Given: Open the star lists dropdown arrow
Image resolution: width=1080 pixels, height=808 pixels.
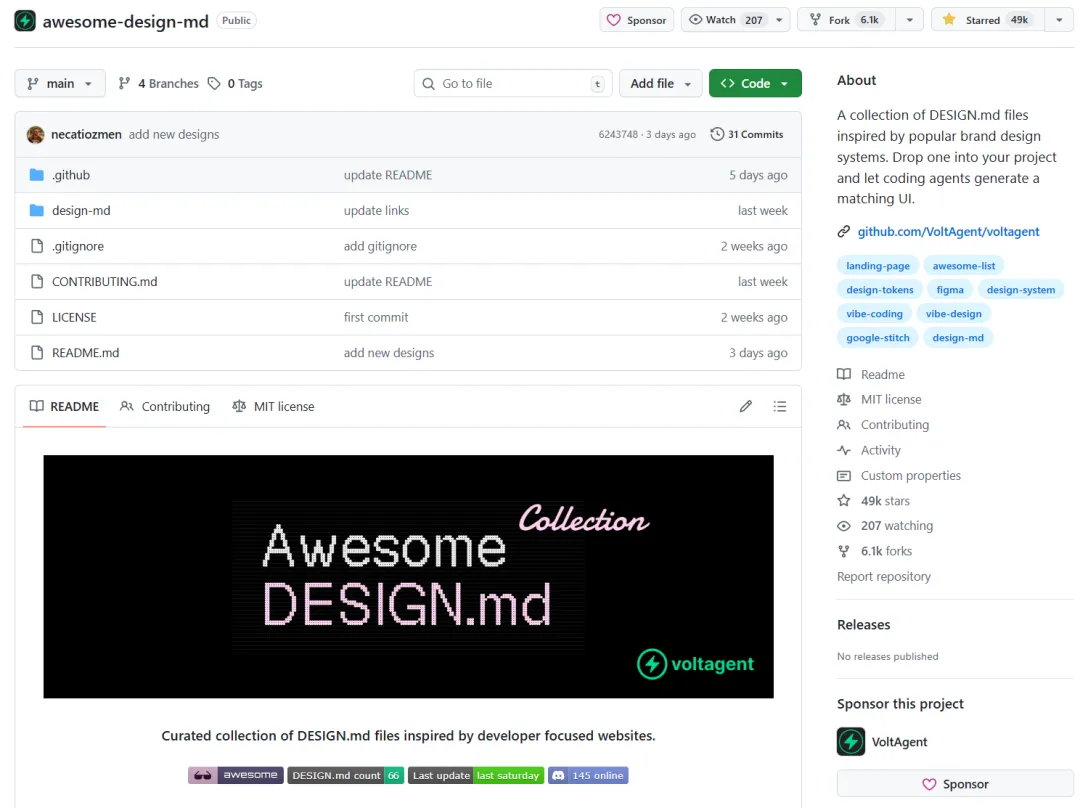Looking at the screenshot, I should 1059,20.
